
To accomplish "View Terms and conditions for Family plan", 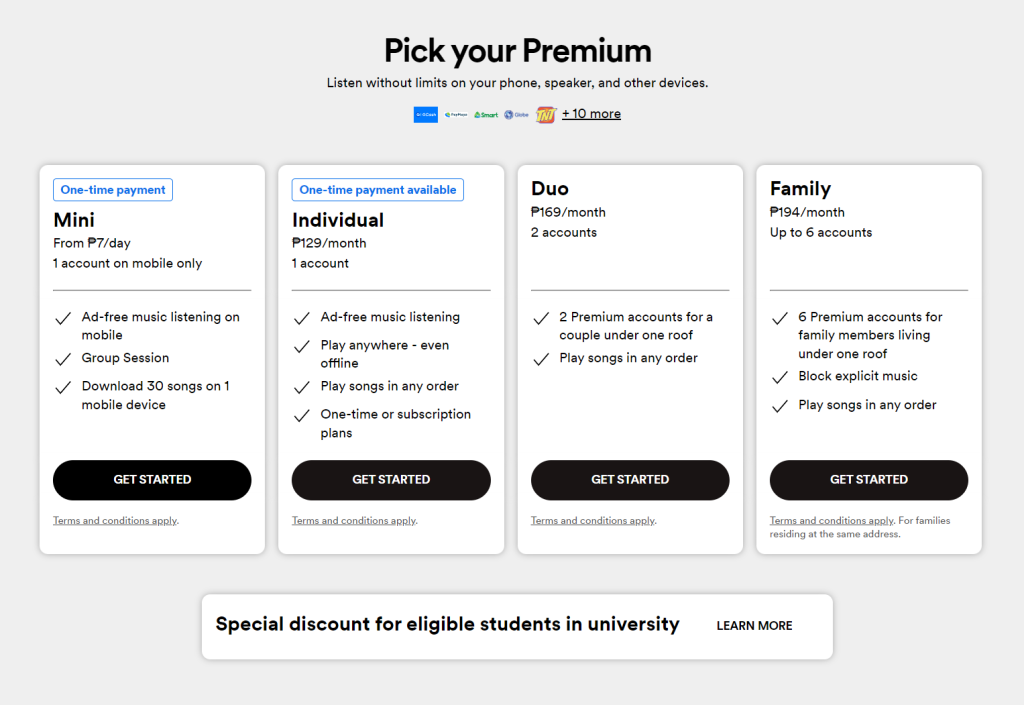I will pos(832,521).
